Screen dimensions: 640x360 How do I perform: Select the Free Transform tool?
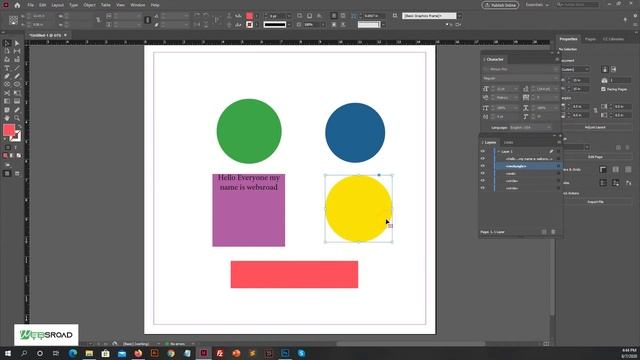point(17,93)
